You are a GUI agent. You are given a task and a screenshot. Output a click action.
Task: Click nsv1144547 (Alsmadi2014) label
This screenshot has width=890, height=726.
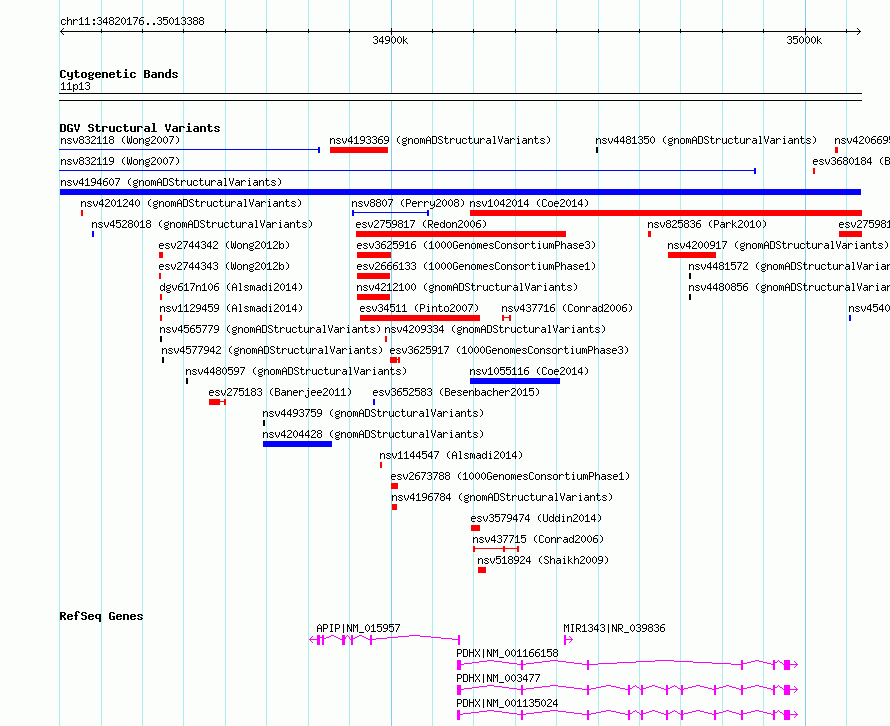coord(451,455)
